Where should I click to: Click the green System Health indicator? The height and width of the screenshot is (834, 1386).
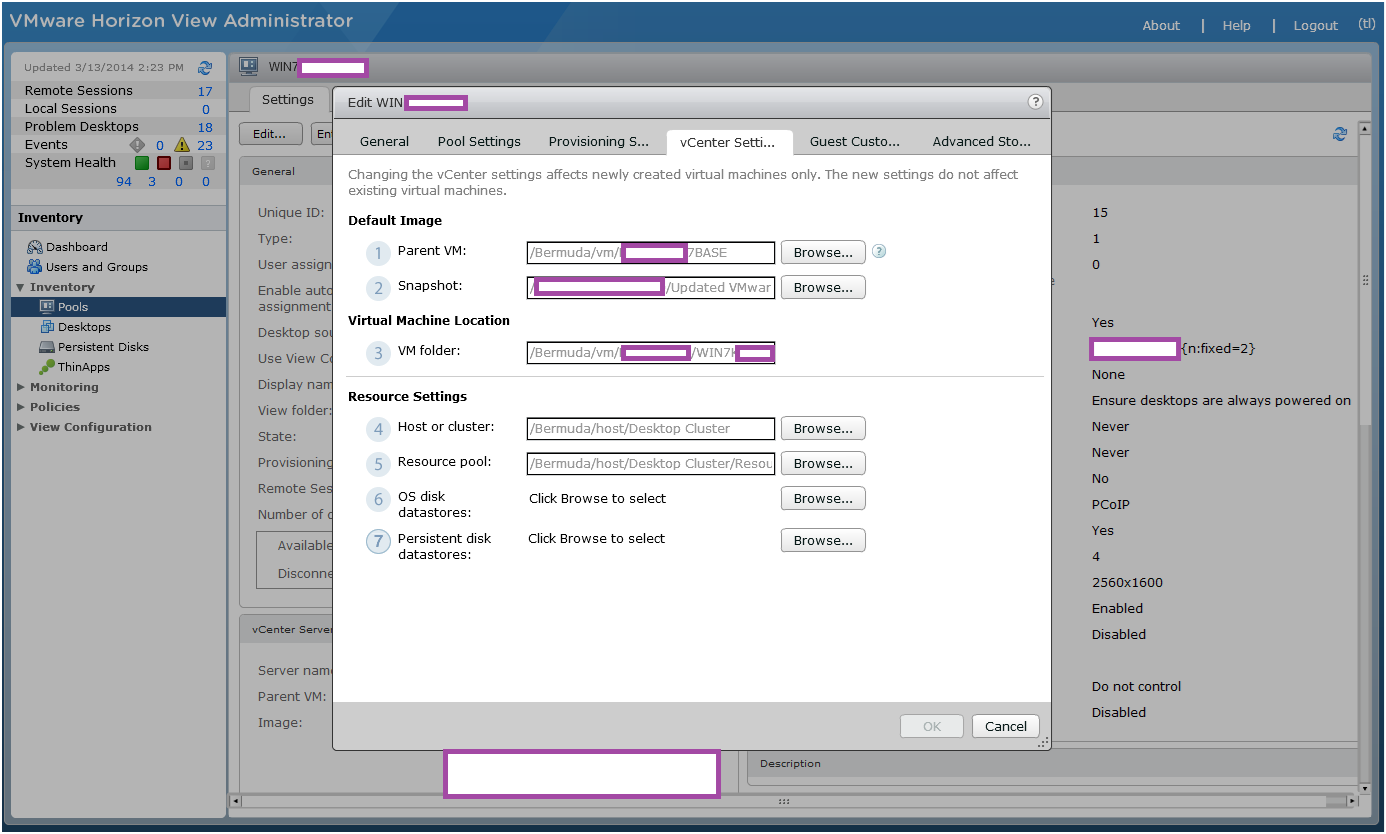[x=141, y=163]
